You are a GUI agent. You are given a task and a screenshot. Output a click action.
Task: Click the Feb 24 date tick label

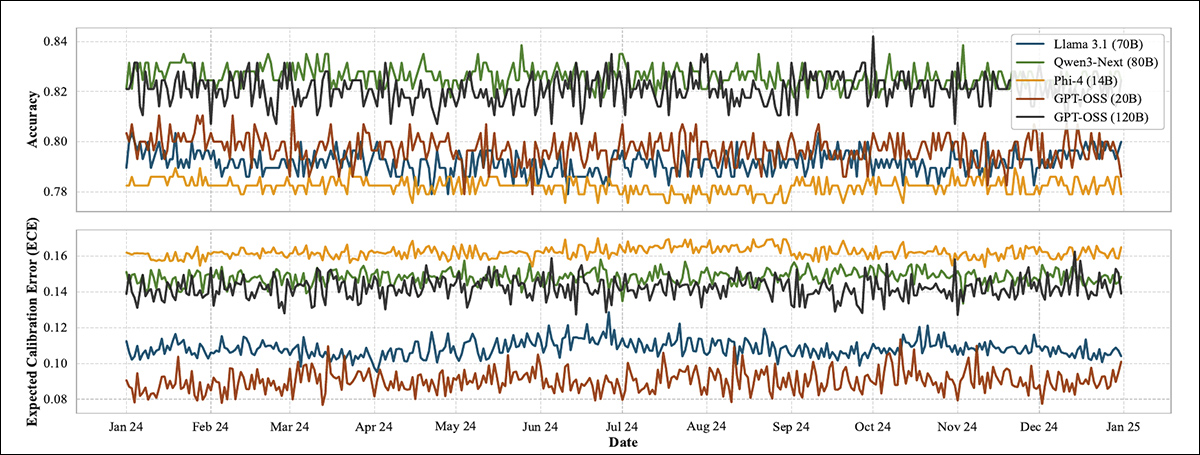tap(211, 425)
